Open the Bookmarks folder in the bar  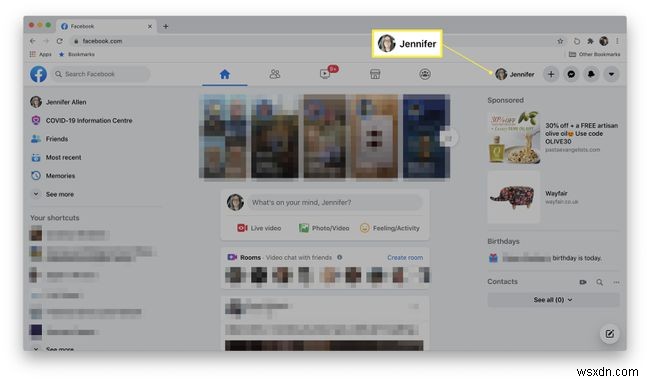click(77, 54)
